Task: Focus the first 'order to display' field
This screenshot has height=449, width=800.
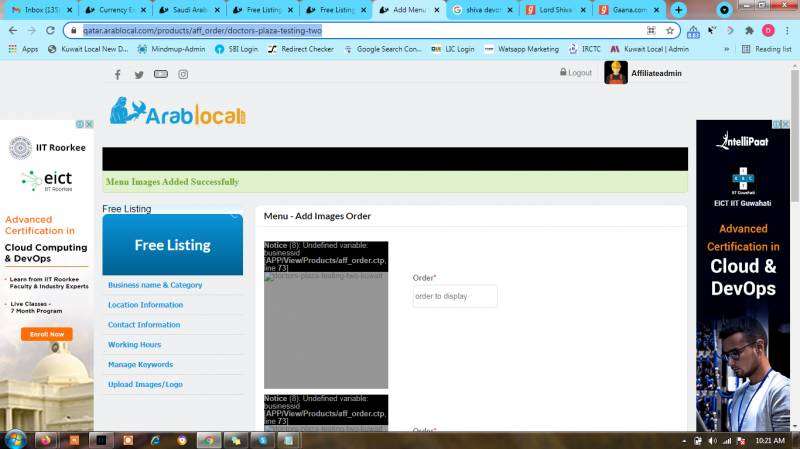Action: (x=455, y=296)
